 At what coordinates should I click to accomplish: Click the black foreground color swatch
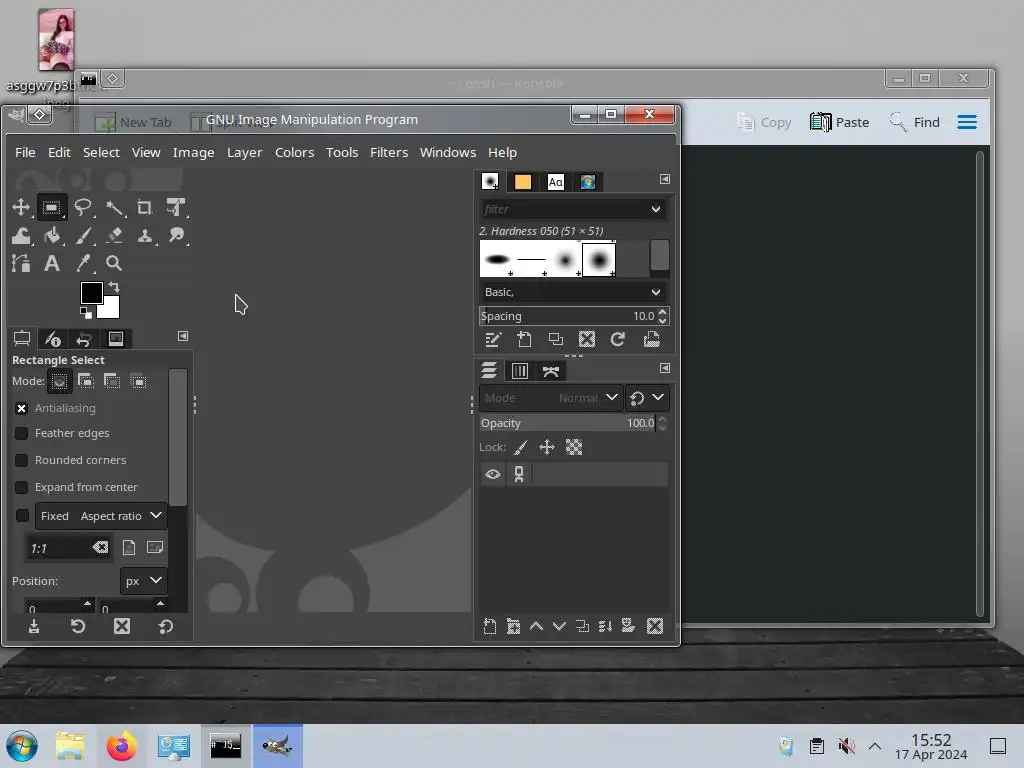(91, 293)
